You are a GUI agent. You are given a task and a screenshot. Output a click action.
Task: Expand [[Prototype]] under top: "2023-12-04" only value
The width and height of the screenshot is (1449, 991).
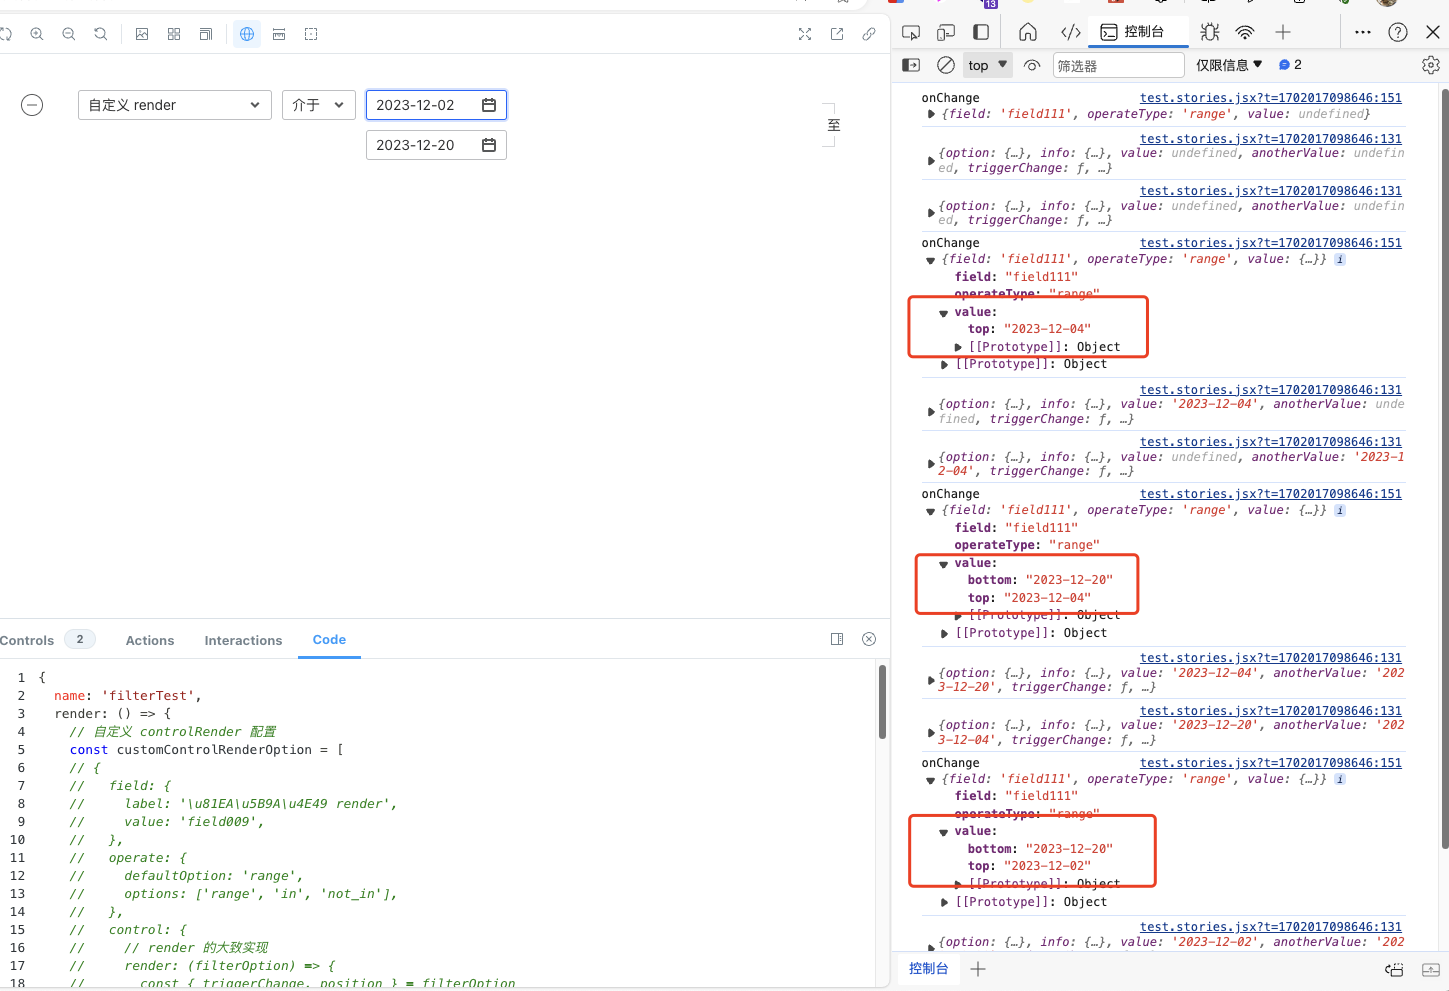tap(958, 347)
